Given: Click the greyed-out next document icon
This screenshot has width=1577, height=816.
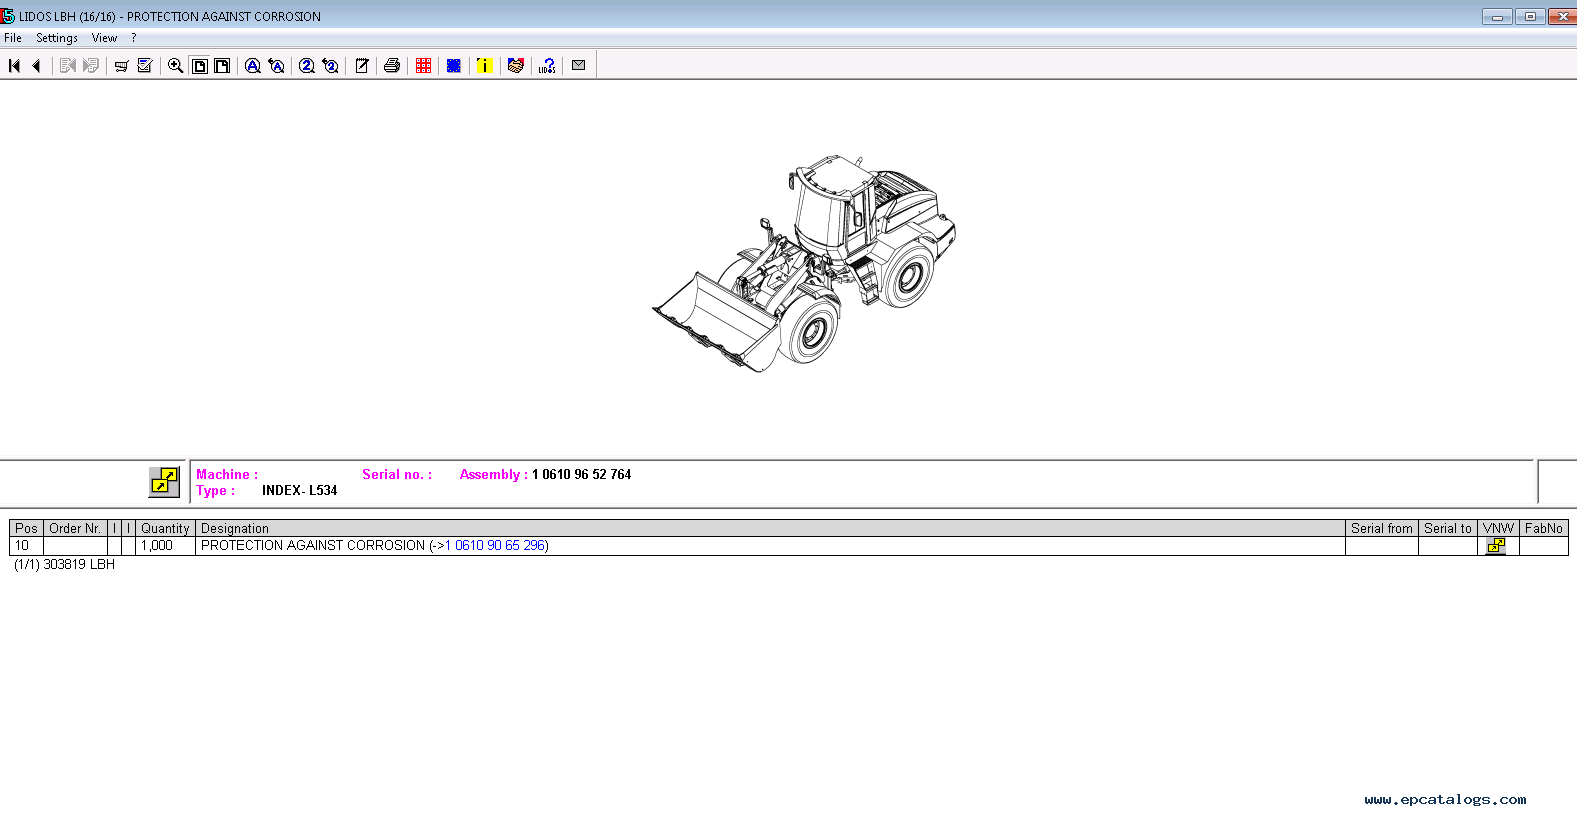Looking at the screenshot, I should click(68, 66).
